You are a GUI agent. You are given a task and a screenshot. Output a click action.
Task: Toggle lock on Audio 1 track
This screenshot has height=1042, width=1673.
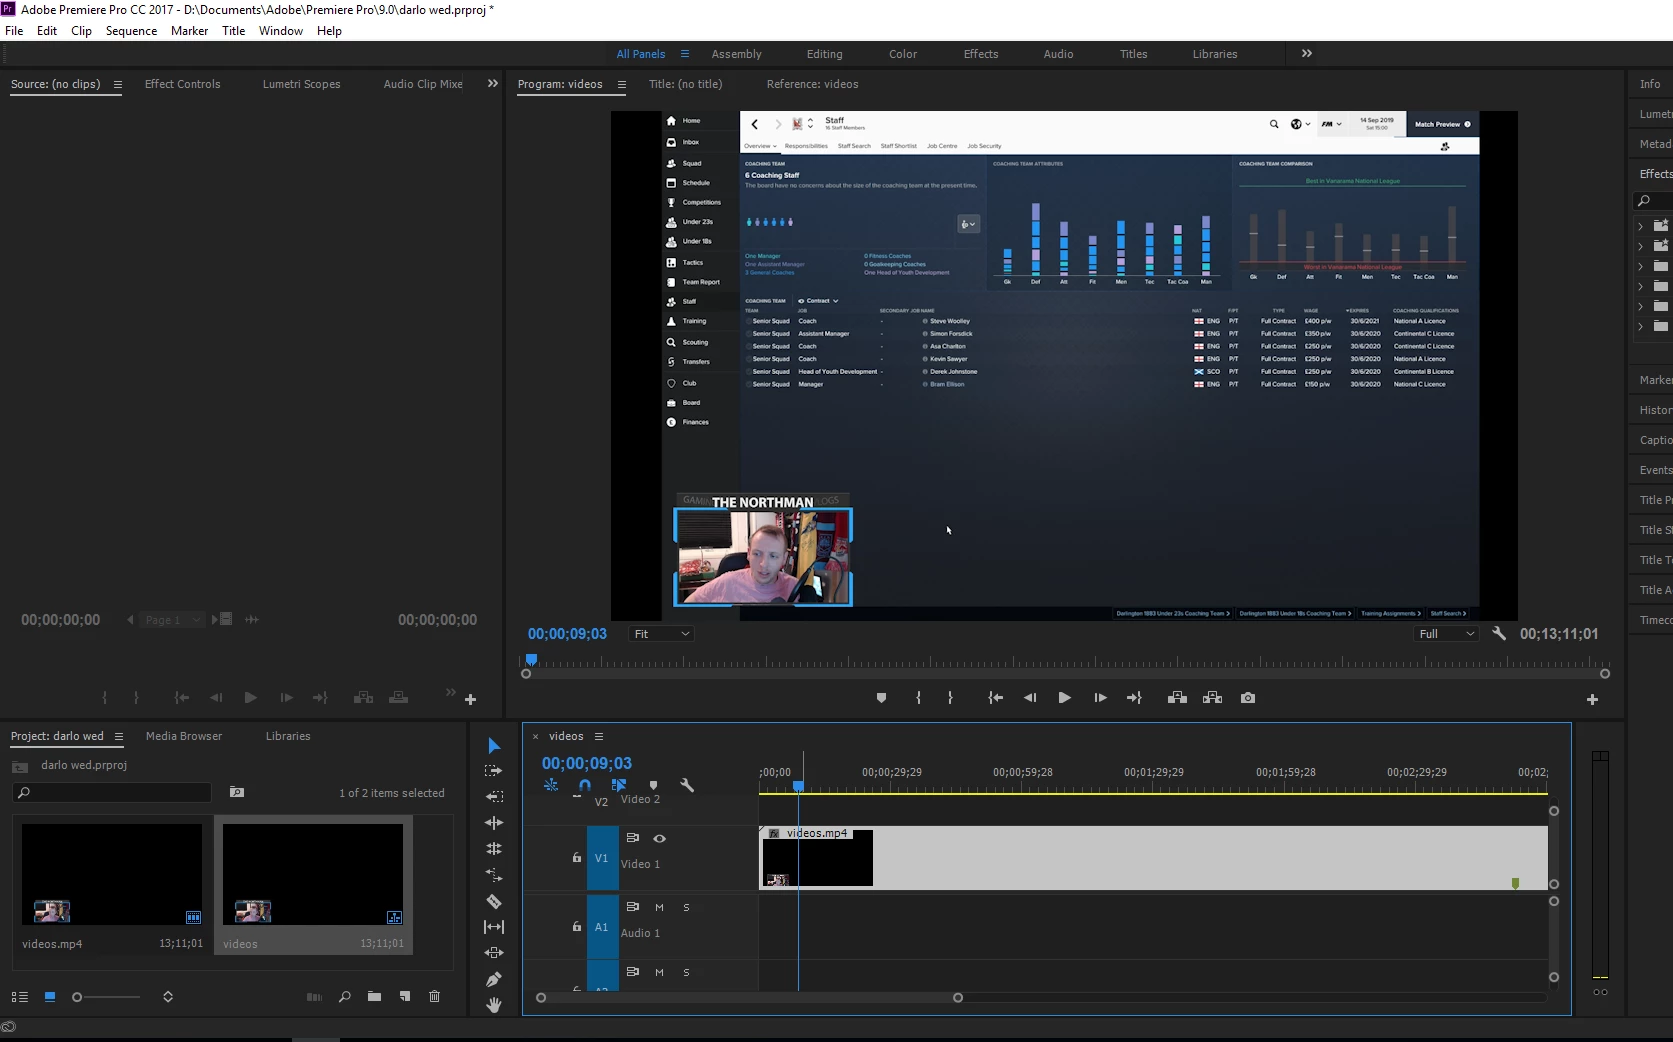[577, 927]
